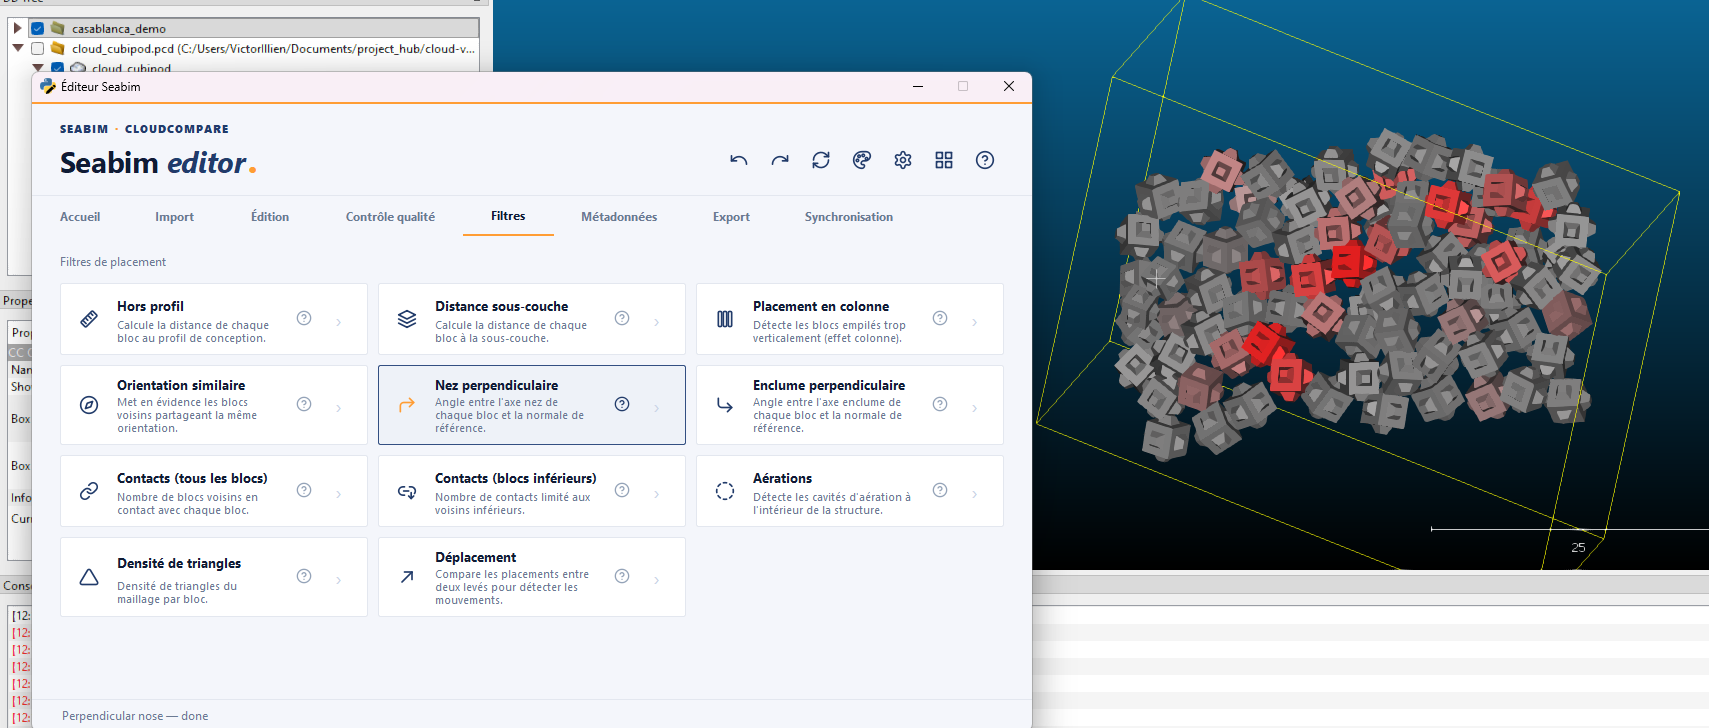
Task: Collapse the cloud_cubipod.pcd tree node
Action: coord(17,48)
